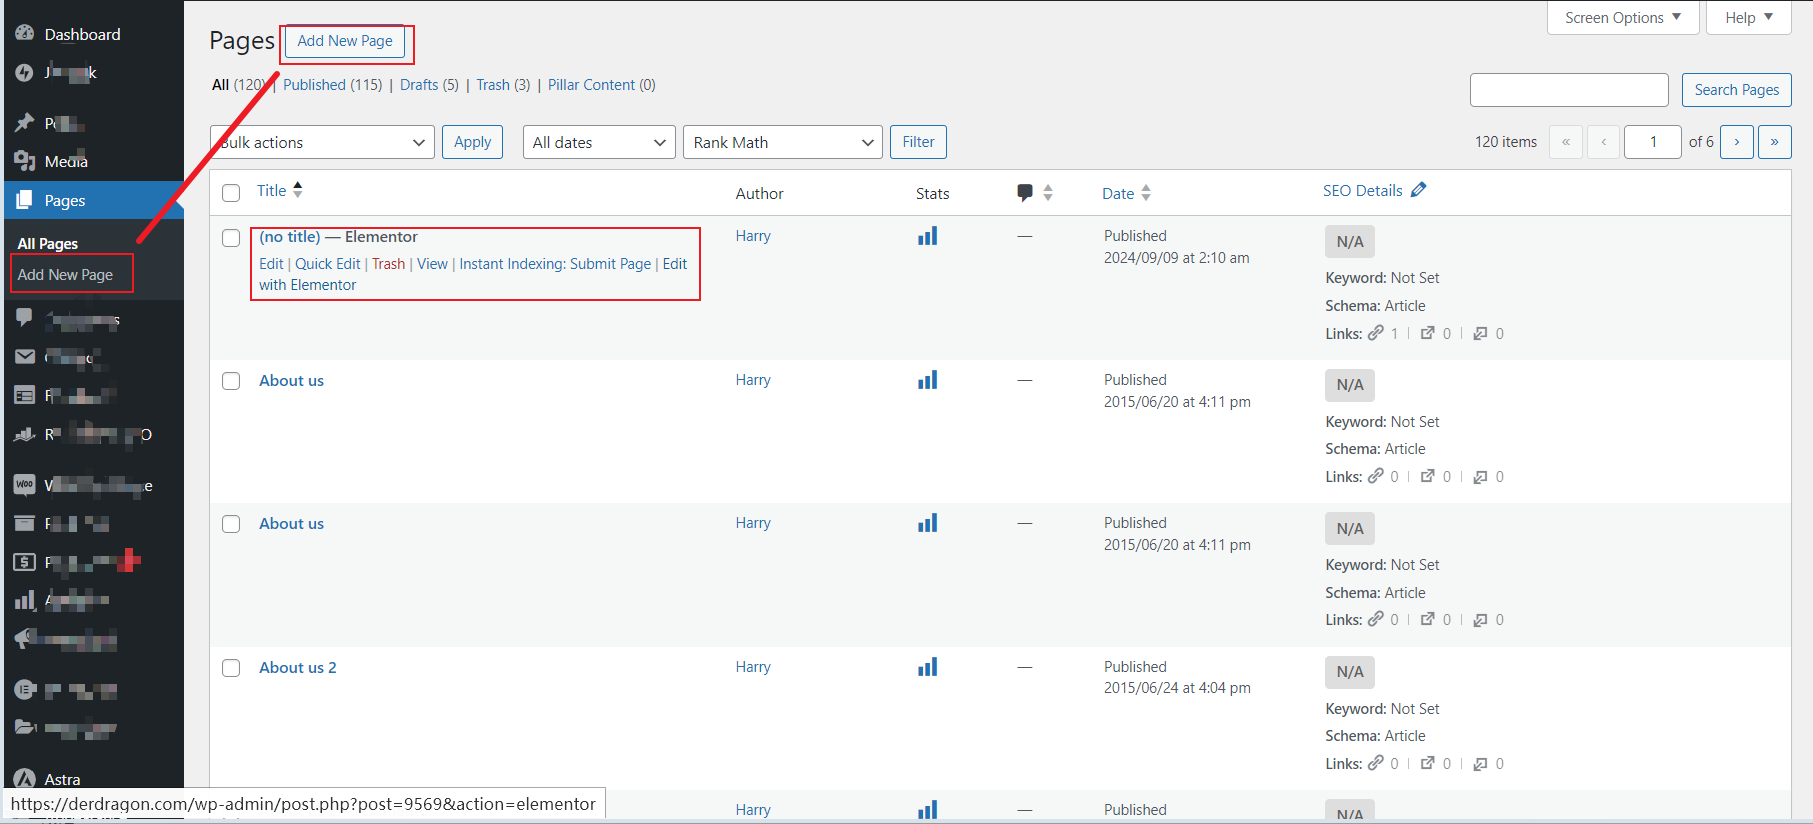Open the Bulk actions dropdown
The height and width of the screenshot is (824, 1813).
click(322, 142)
